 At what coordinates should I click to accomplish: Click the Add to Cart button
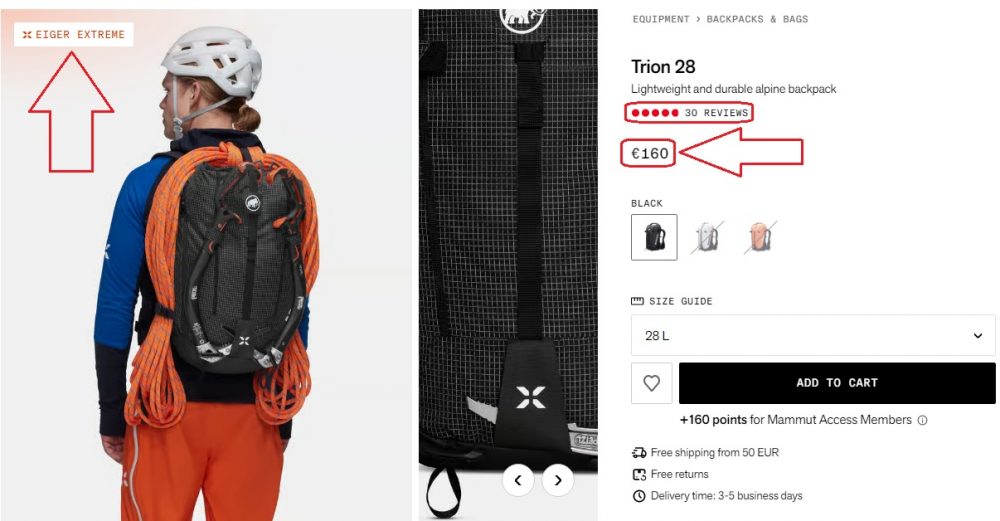837,383
